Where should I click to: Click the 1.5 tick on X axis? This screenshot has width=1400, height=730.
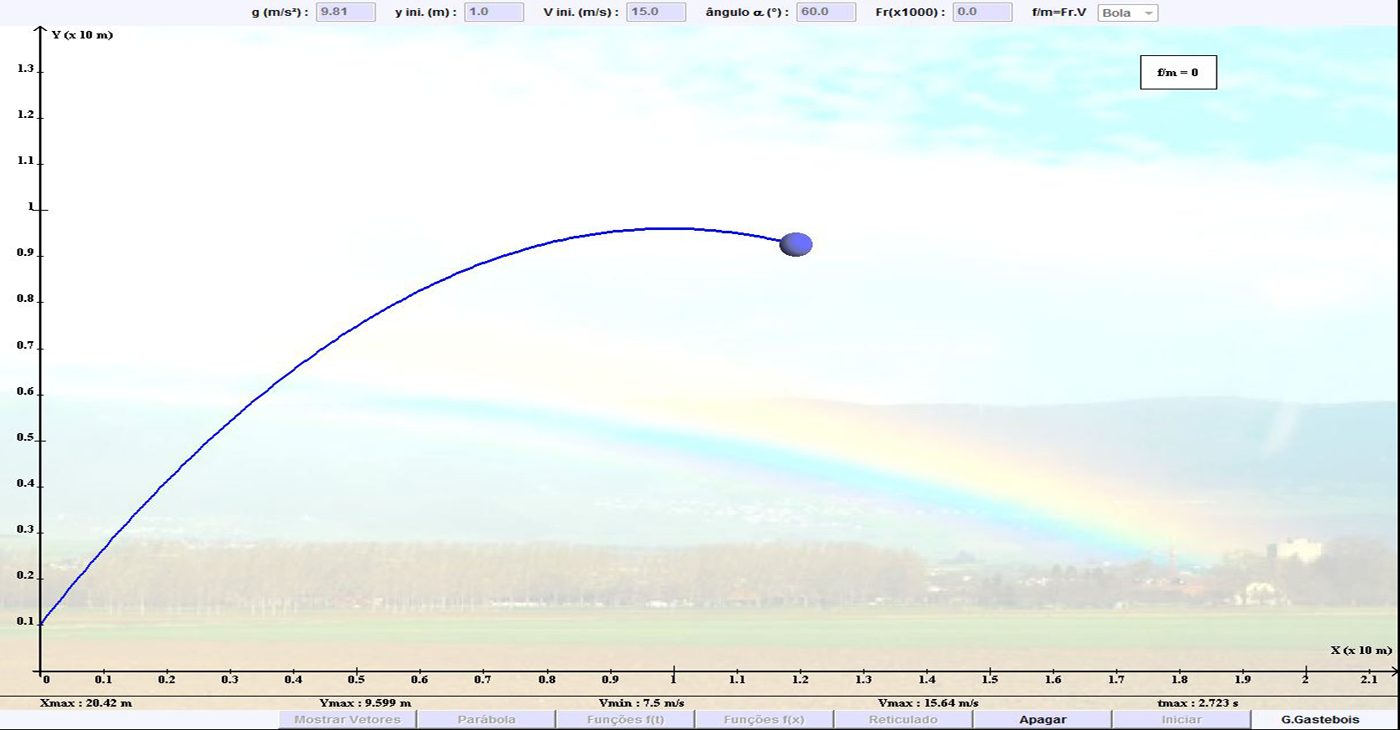point(989,680)
